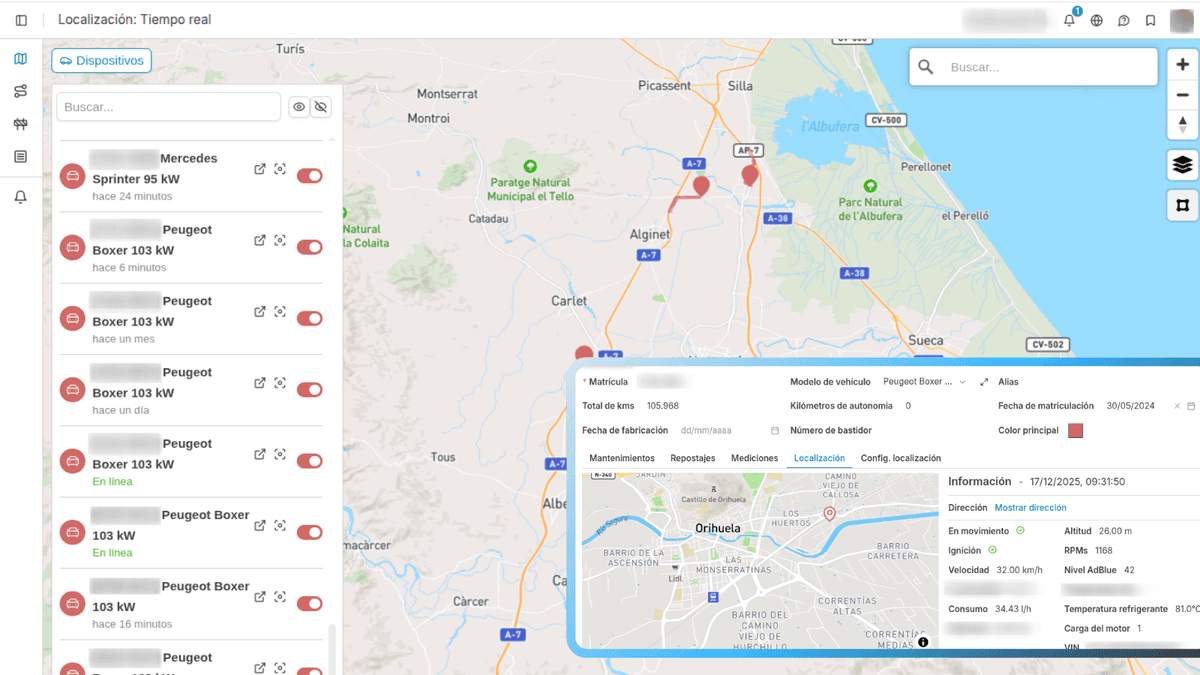This screenshot has width=1200, height=675.
Task: Show all devices with the eye icon
Action: click(x=299, y=107)
